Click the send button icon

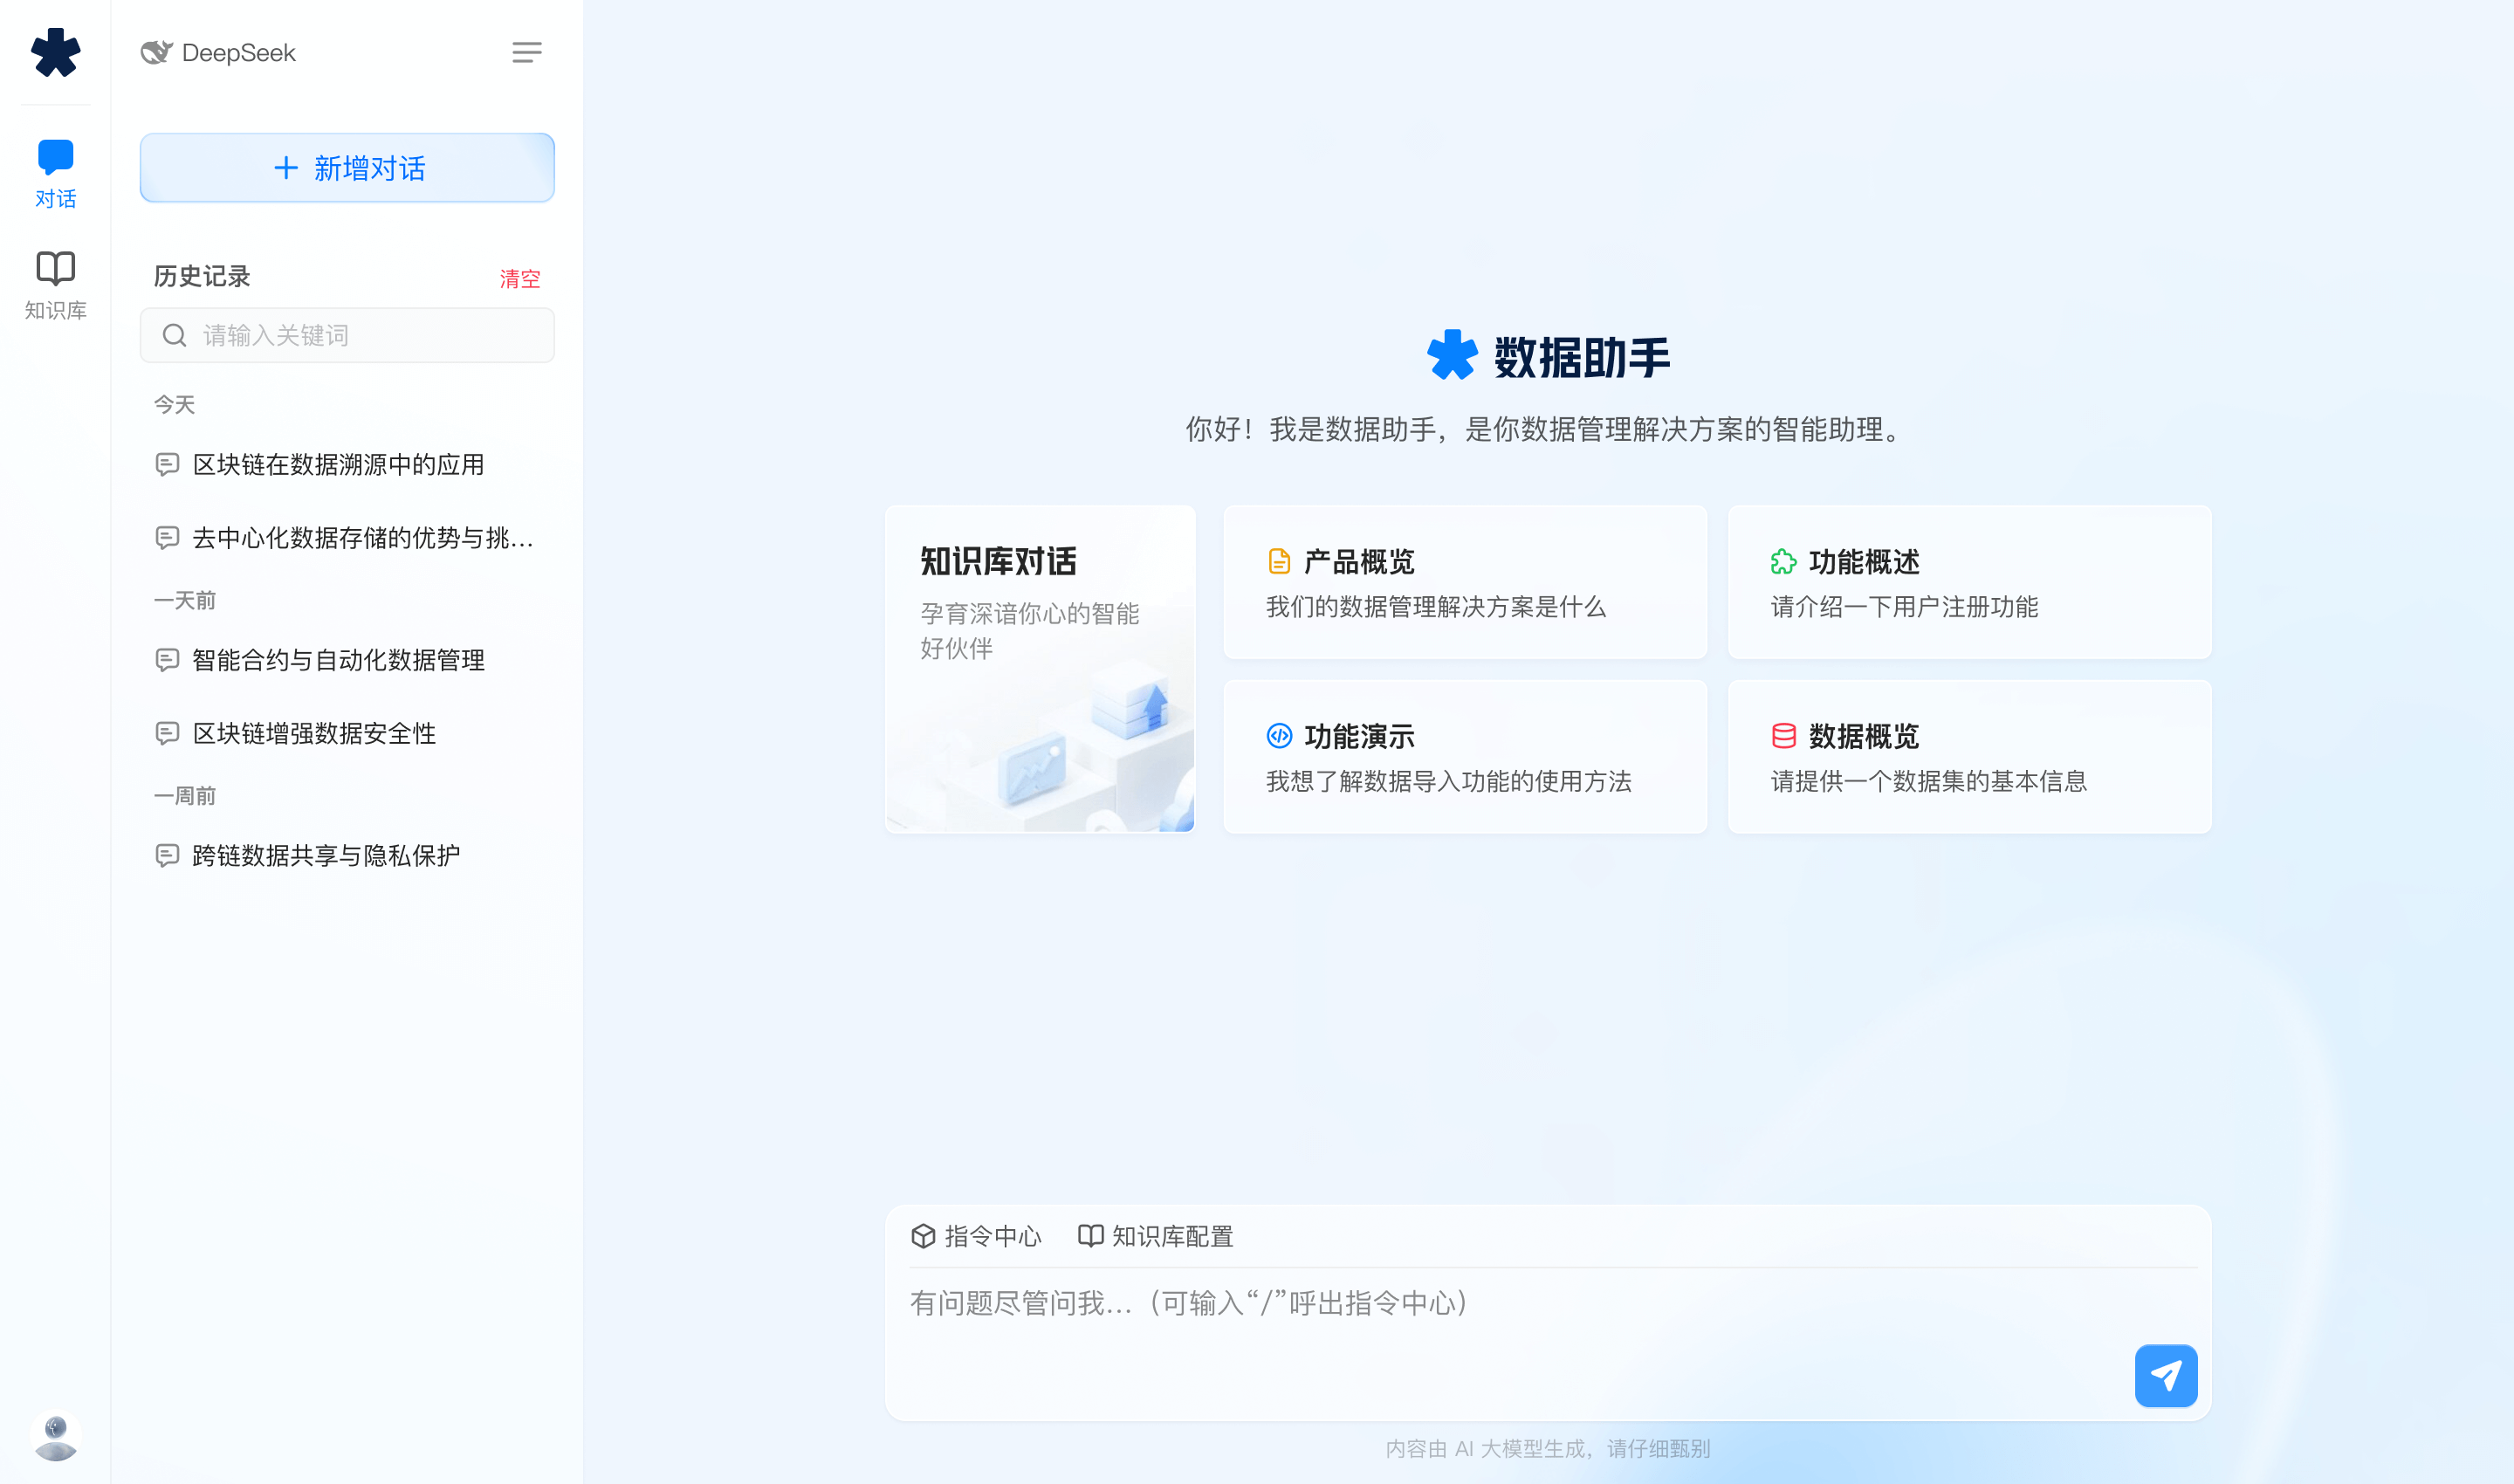coord(2167,1375)
